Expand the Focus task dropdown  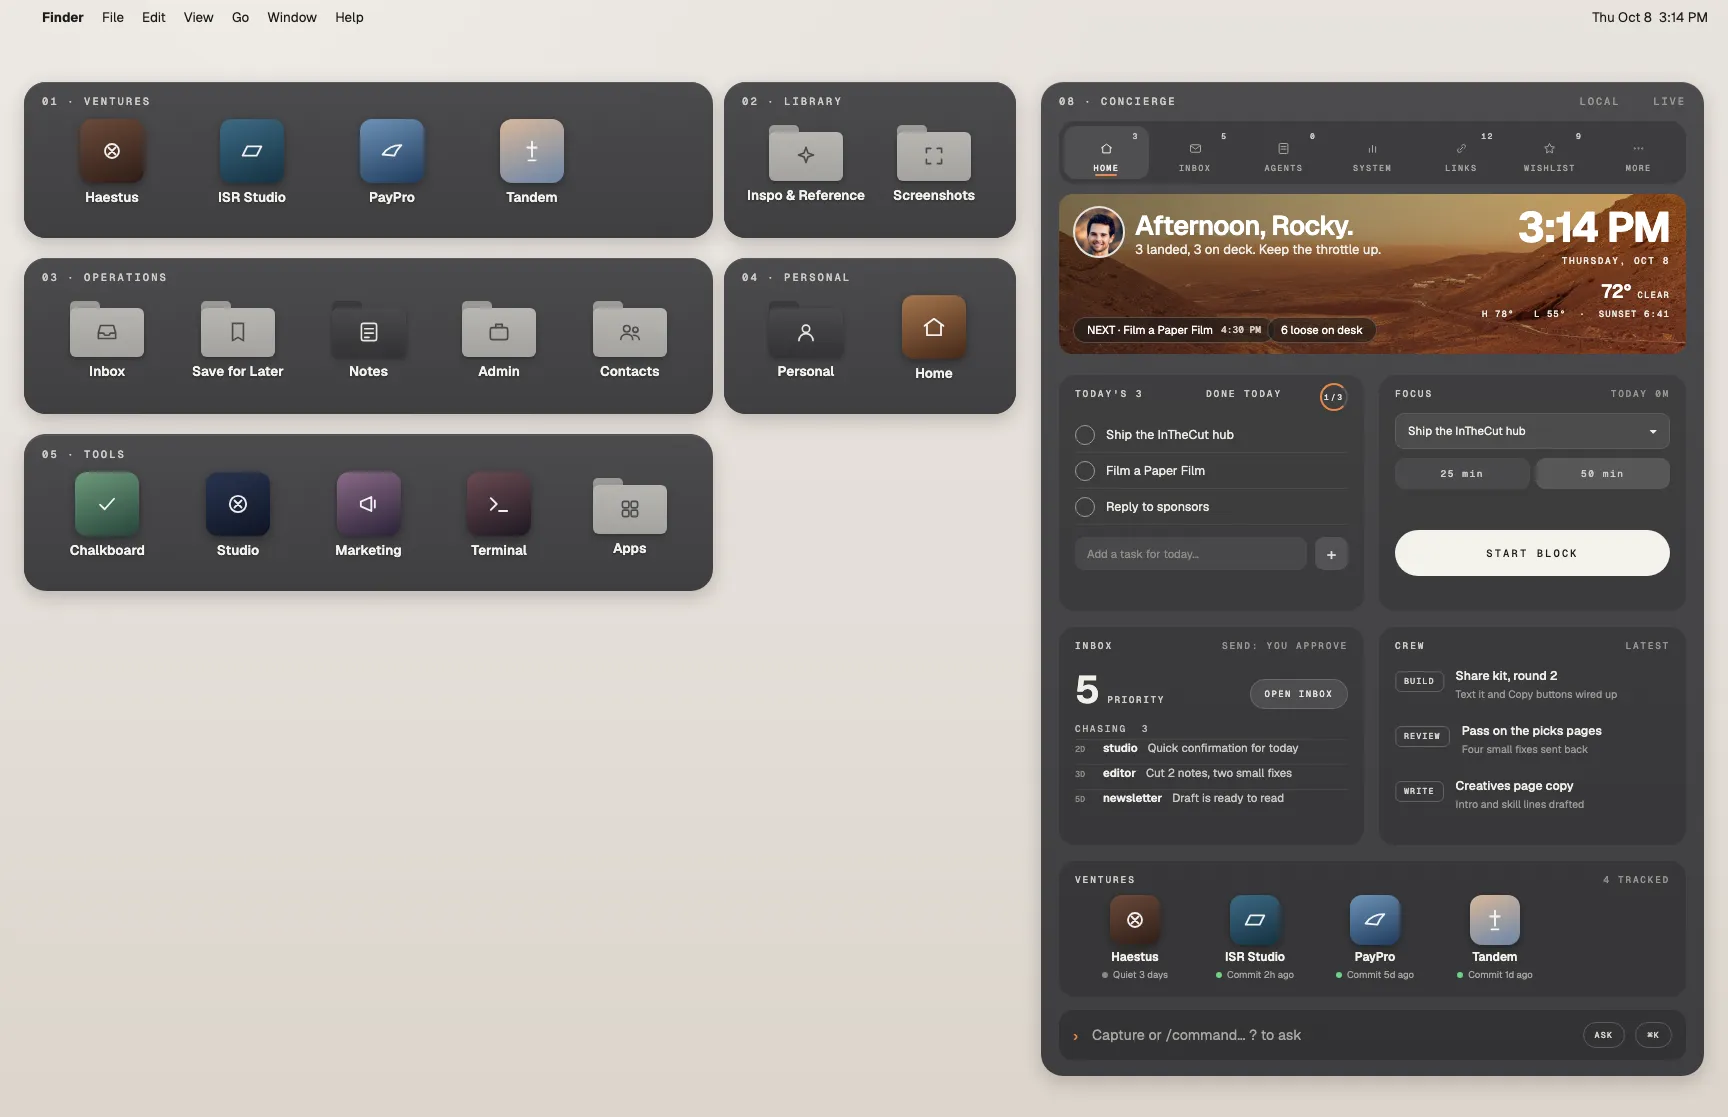coord(1532,431)
